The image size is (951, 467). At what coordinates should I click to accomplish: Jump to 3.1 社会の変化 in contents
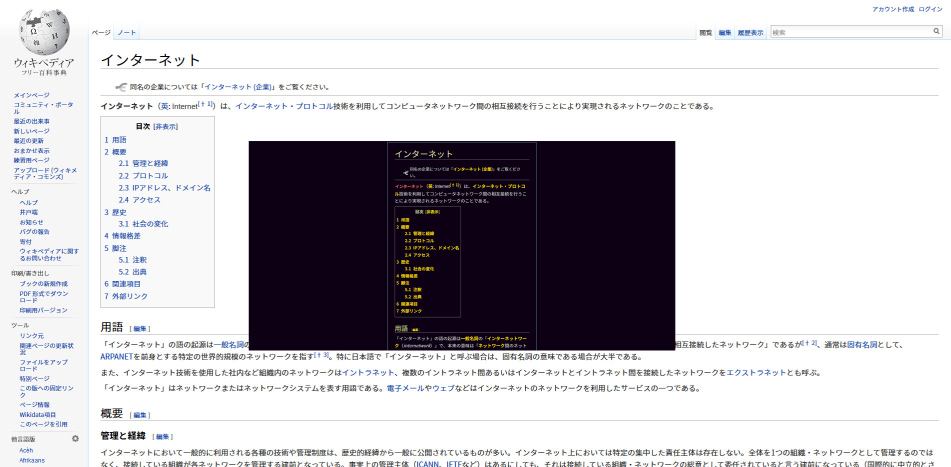(143, 224)
